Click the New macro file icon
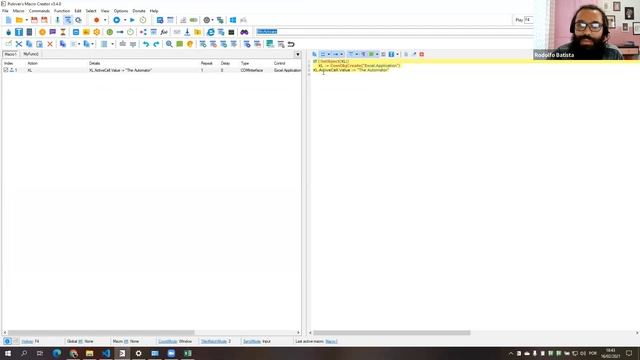The image size is (640, 360). (x=9, y=20)
